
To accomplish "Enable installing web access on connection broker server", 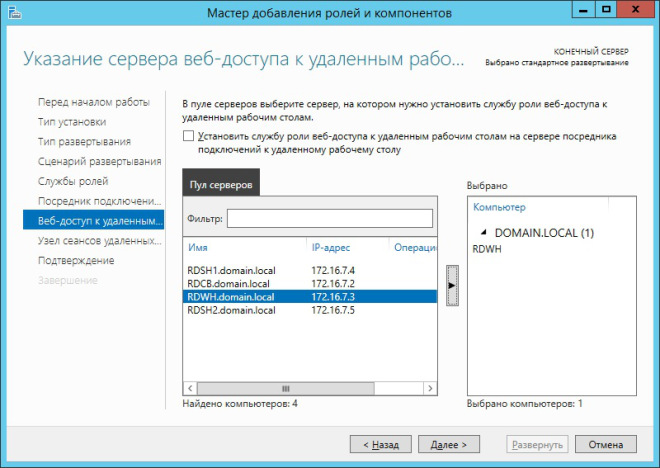I will [189, 136].
